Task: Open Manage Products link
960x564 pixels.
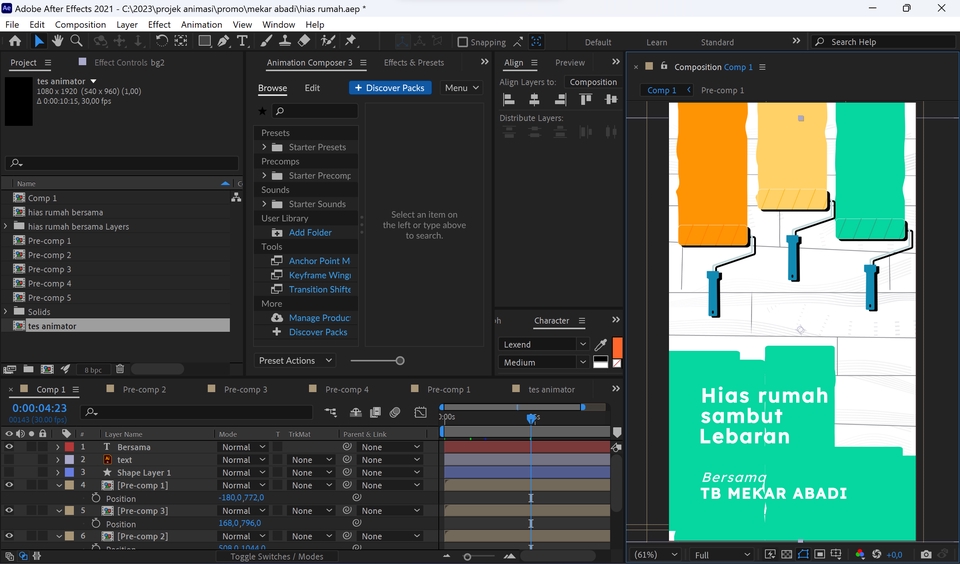Action: tap(319, 318)
